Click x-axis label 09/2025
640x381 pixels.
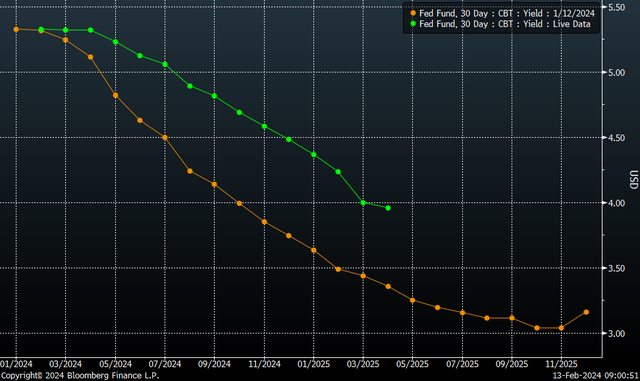pyautogui.click(x=512, y=364)
